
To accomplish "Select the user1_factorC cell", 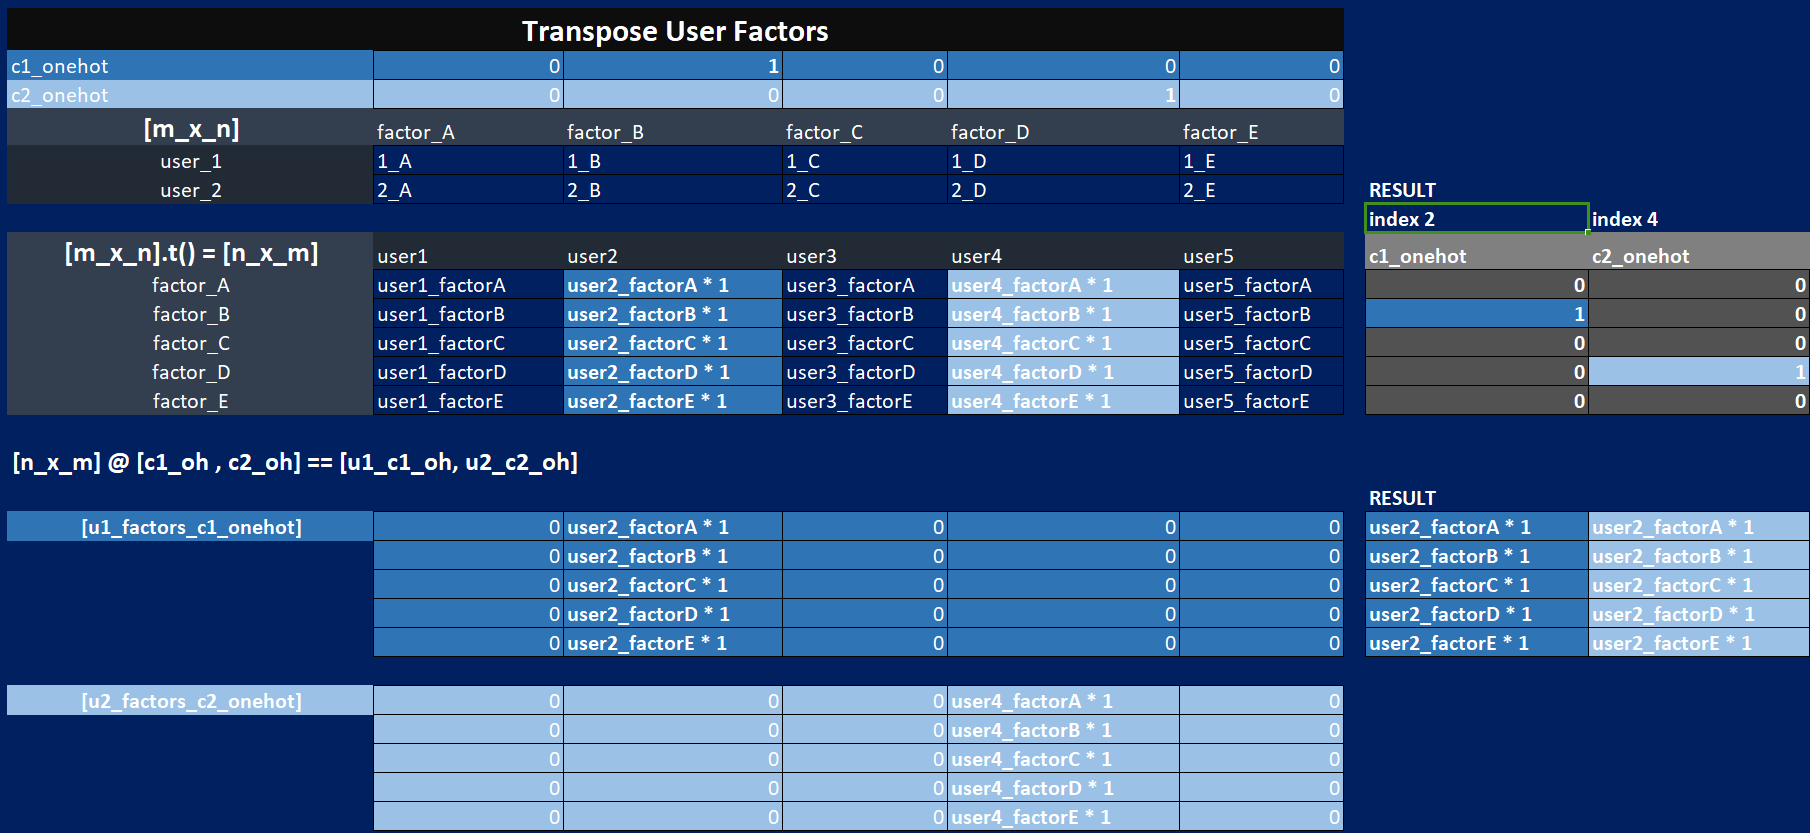I will [468, 343].
